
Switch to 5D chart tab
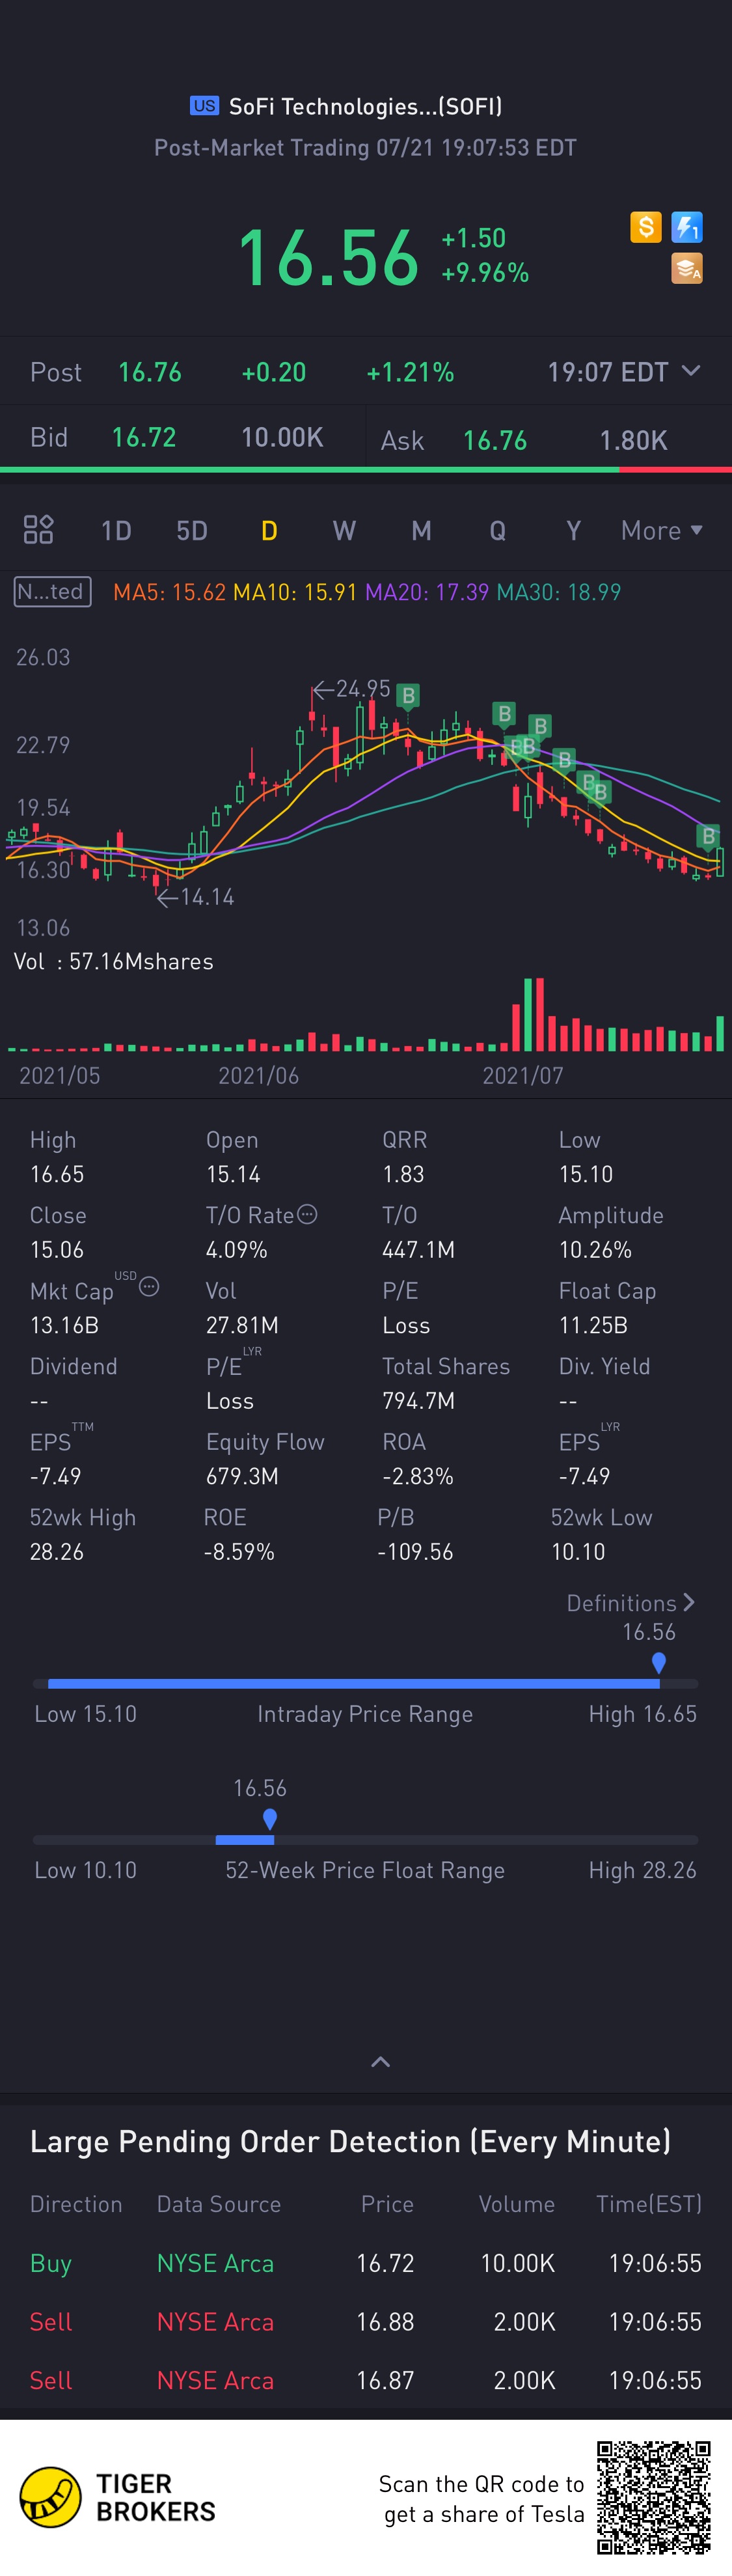tap(192, 530)
